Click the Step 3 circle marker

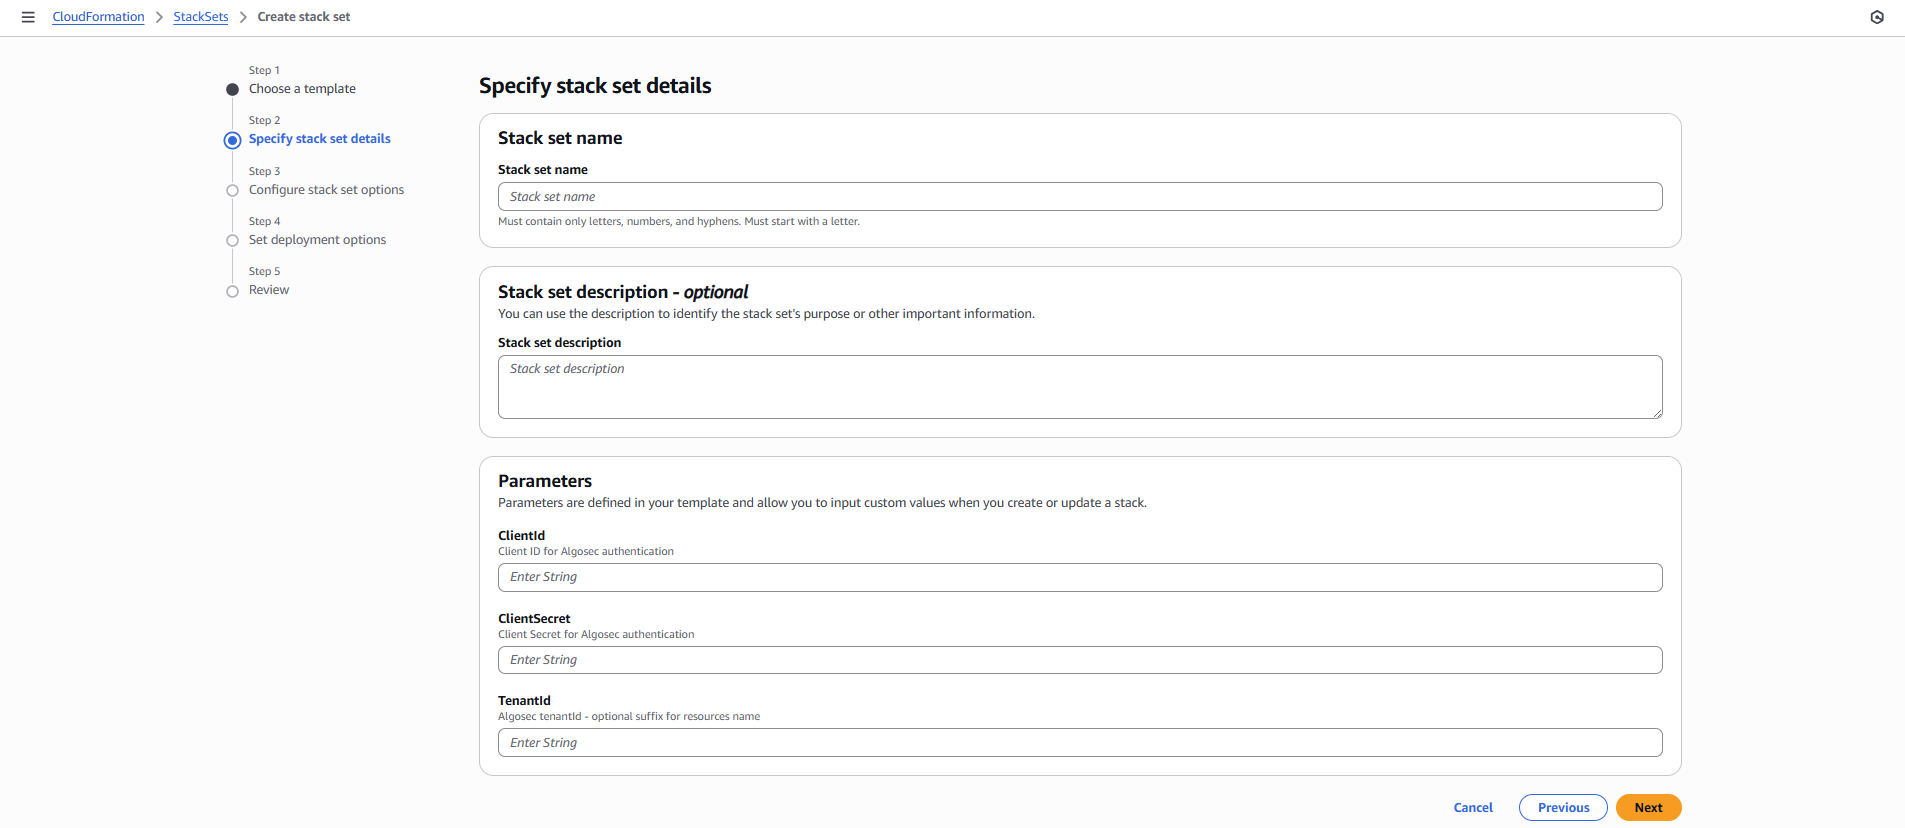[232, 190]
